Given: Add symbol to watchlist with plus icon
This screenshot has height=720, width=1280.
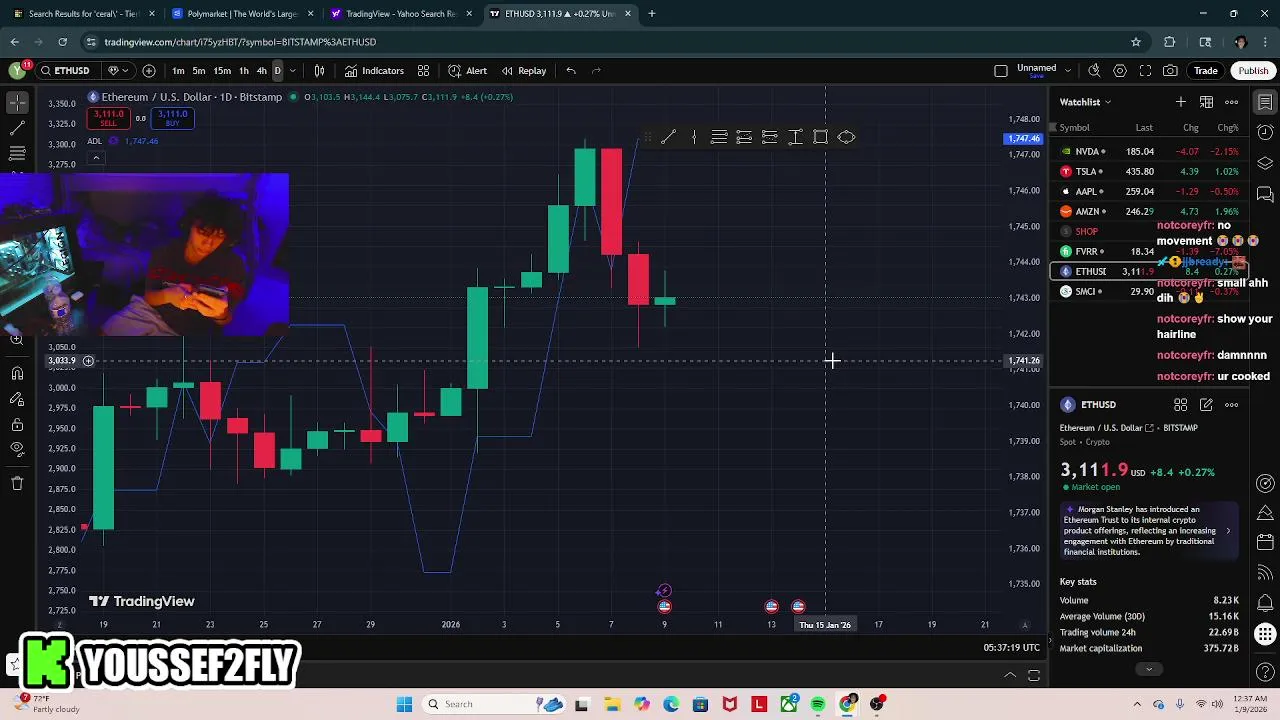Looking at the screenshot, I should (x=1181, y=102).
